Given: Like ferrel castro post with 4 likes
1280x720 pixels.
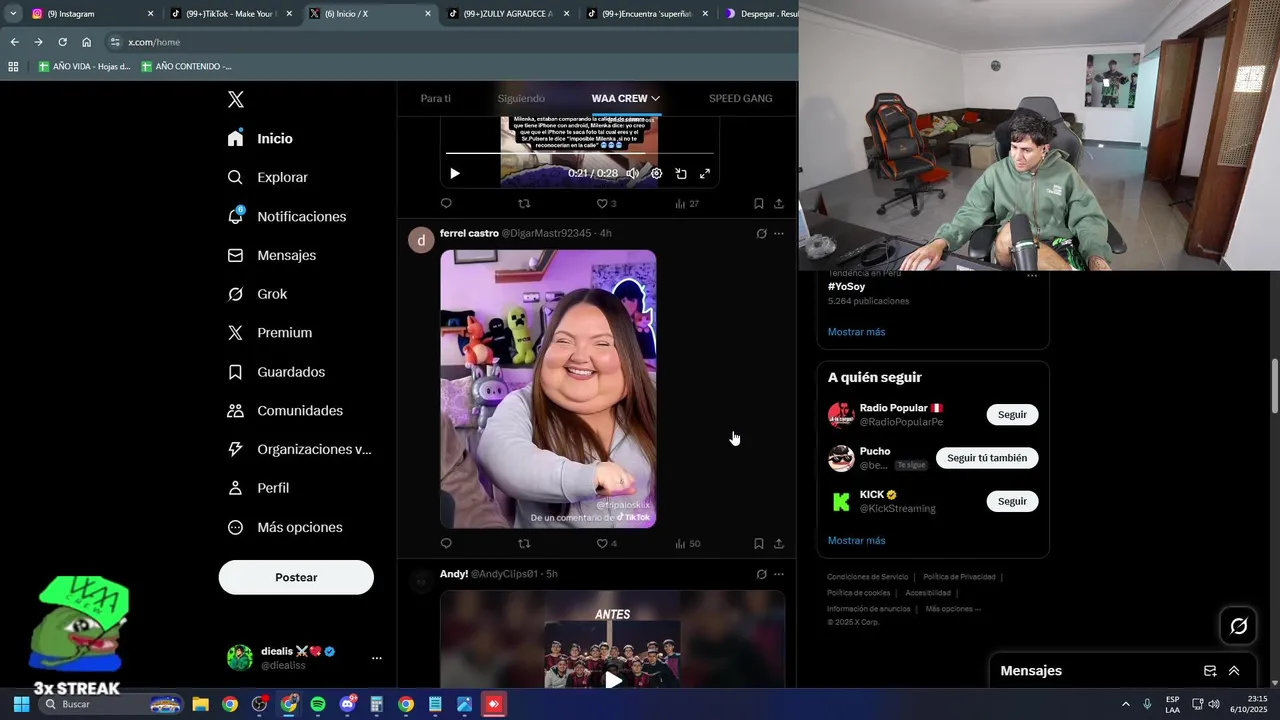Looking at the screenshot, I should (606, 543).
